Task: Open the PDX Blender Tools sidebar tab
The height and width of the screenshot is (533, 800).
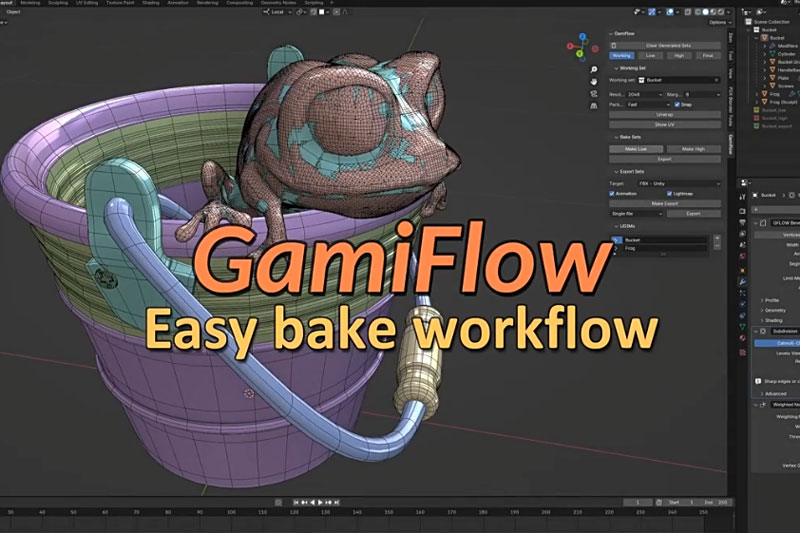Action: (731, 106)
